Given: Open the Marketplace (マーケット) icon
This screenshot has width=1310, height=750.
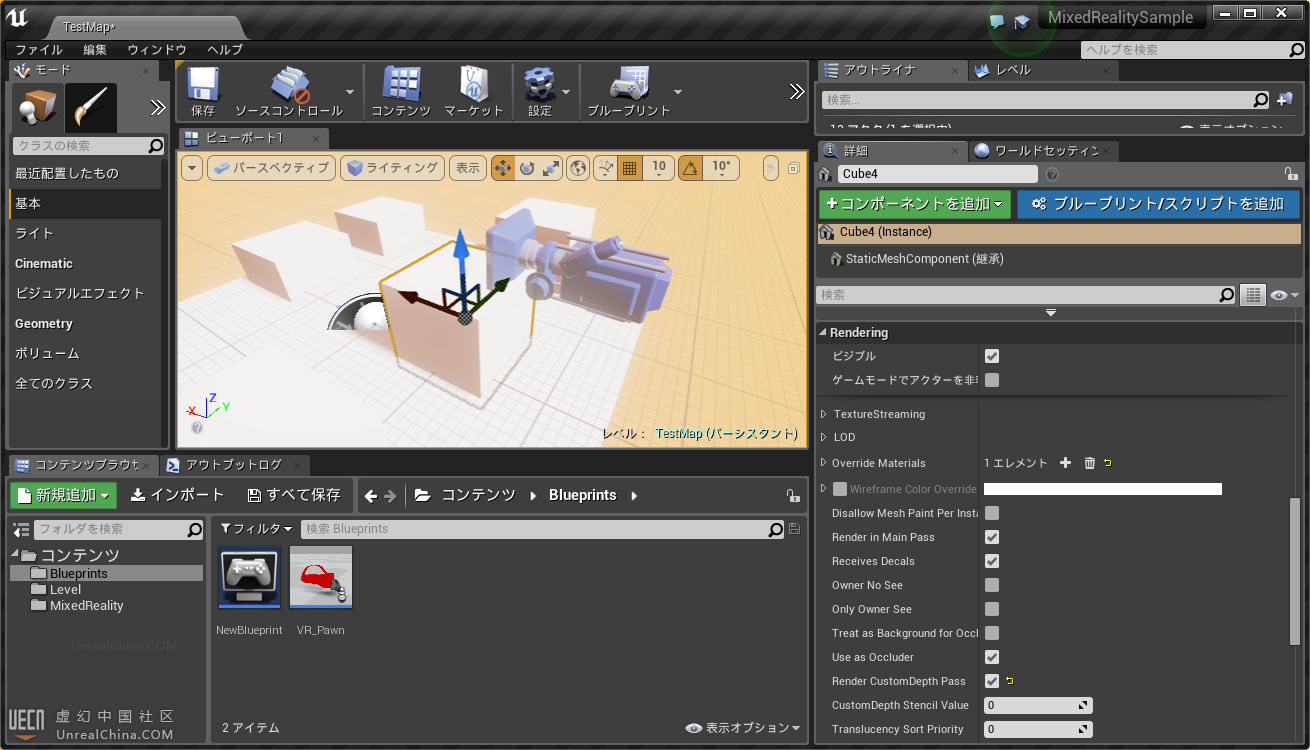Looking at the screenshot, I should click(x=473, y=89).
